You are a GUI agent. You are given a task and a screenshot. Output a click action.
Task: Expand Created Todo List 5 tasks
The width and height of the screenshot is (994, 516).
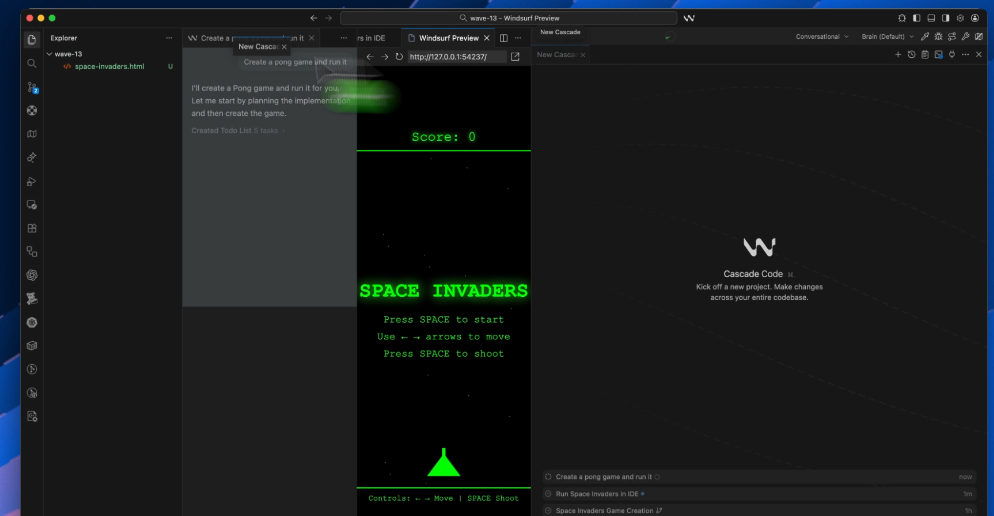(238, 131)
